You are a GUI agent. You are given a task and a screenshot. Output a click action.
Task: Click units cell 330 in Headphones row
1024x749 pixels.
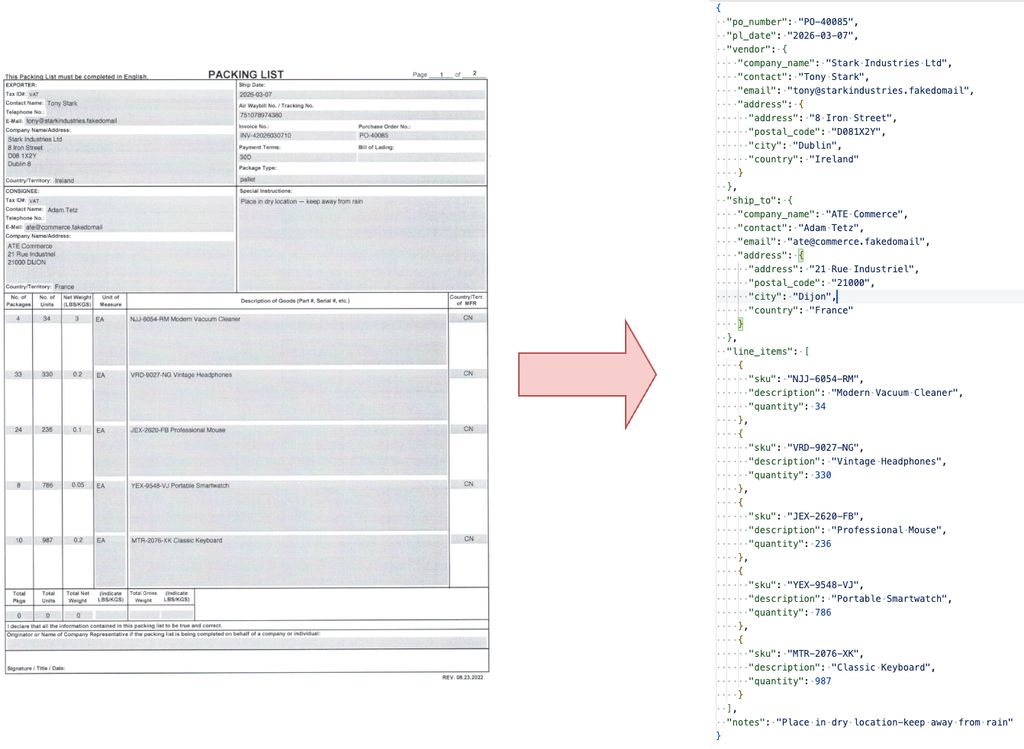pyautogui.click(x=47, y=375)
